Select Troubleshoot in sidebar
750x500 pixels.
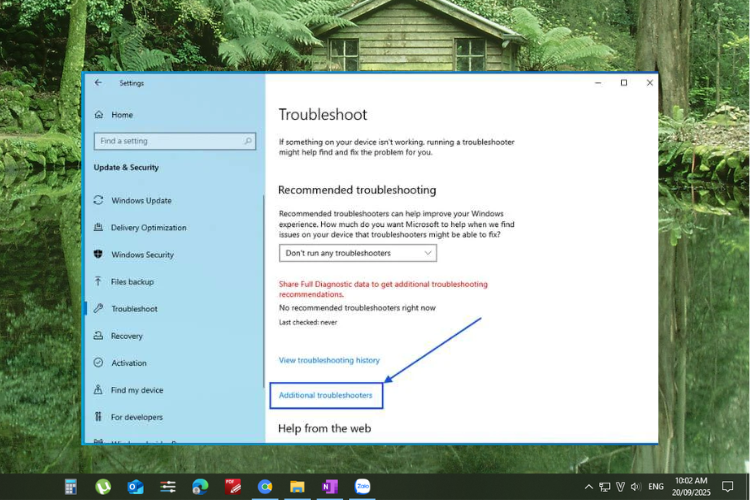(134, 309)
